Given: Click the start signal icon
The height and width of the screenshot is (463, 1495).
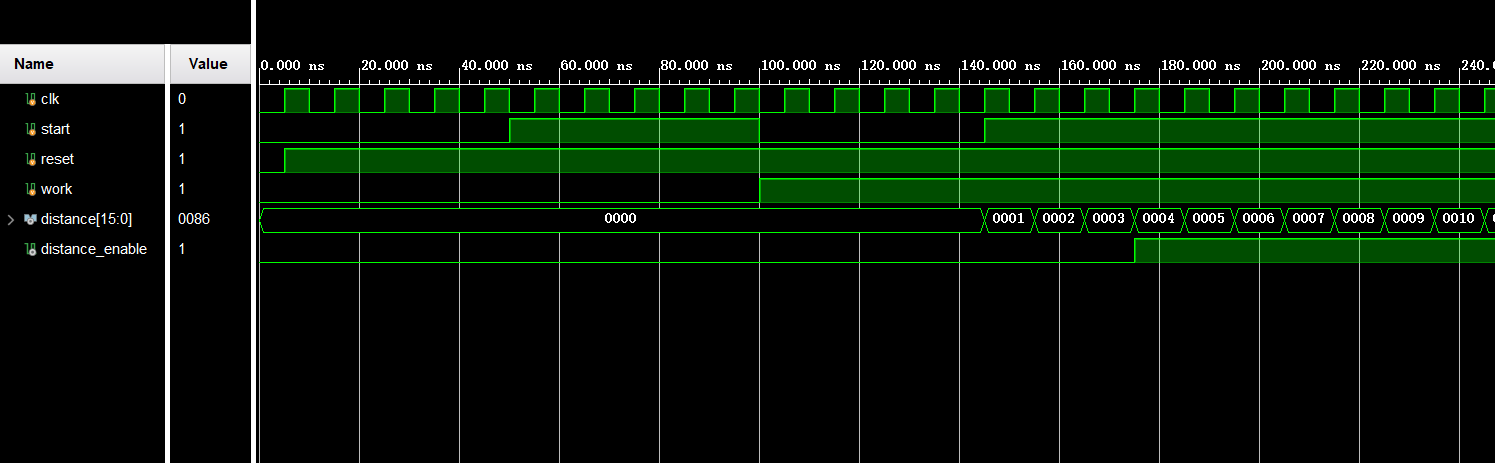Looking at the screenshot, I should pyautogui.click(x=31, y=129).
